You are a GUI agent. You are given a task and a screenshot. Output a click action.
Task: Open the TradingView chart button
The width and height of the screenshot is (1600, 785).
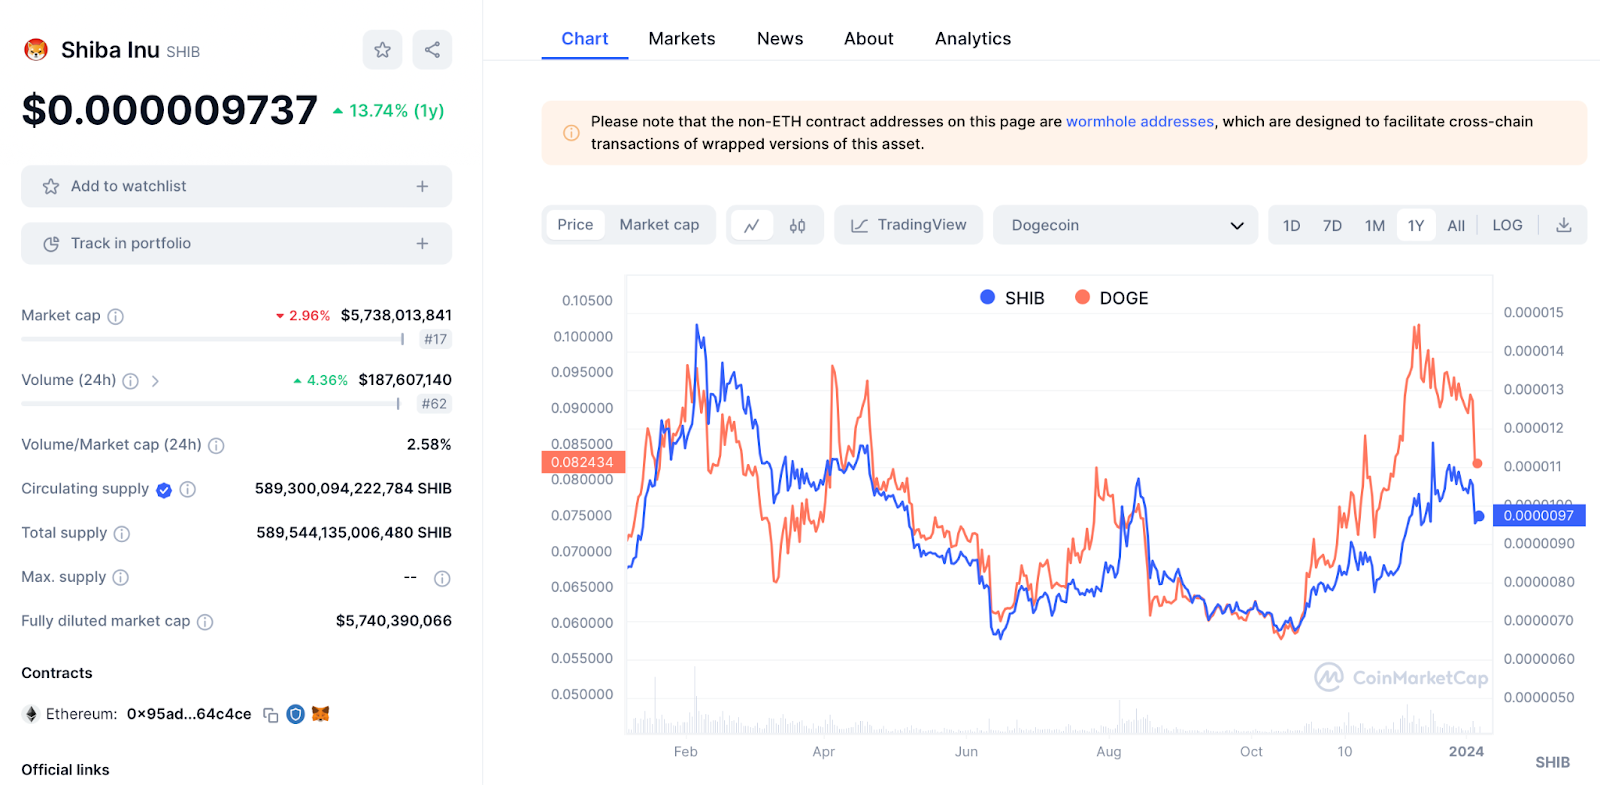909,225
